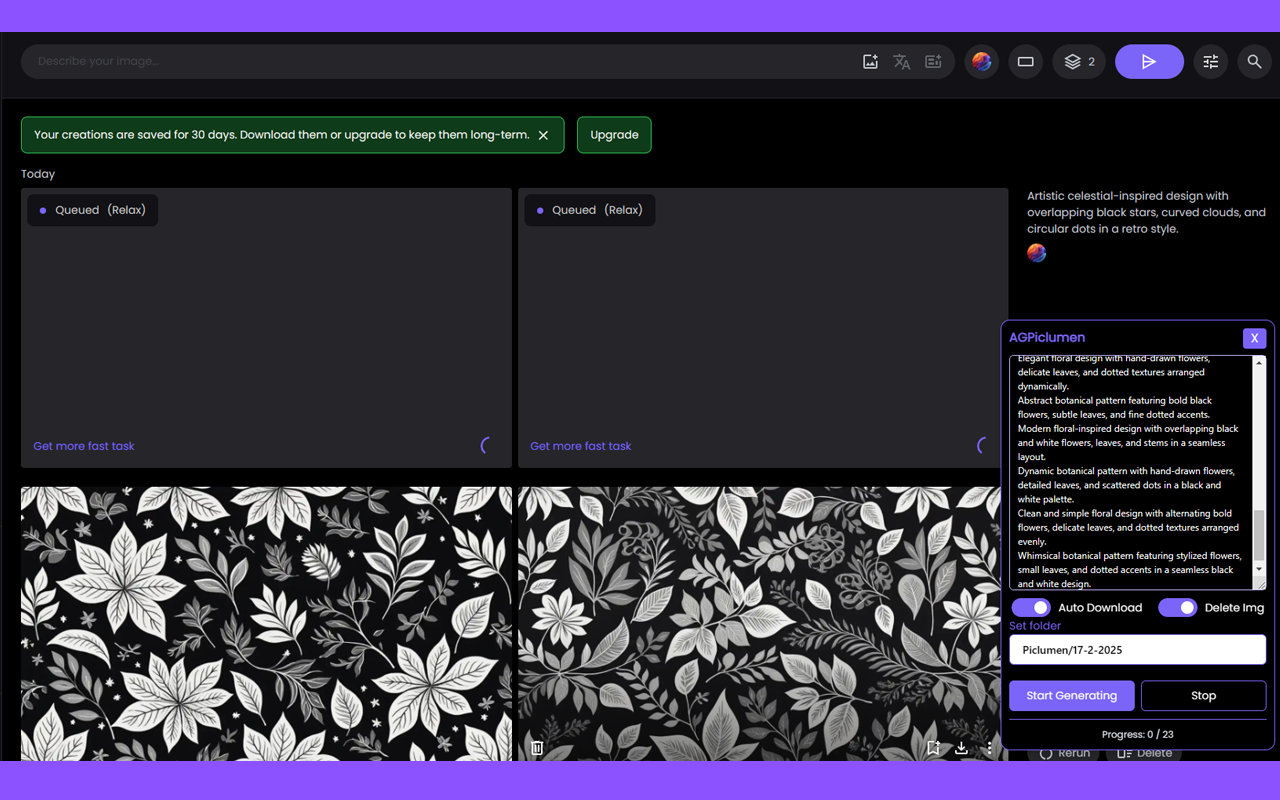Open the batch size layers button showing 2
Screen dimensions: 1280x800
pos(1079,62)
